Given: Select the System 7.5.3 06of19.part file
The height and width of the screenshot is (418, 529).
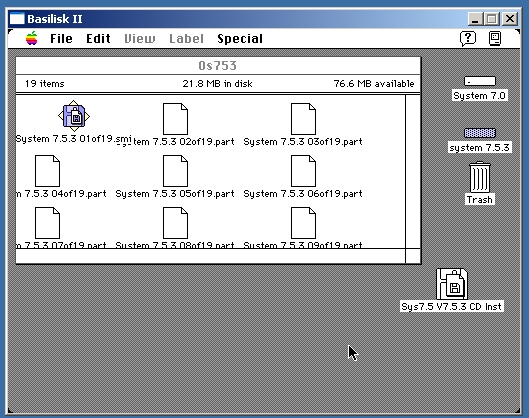Looking at the screenshot, I should point(303,171).
